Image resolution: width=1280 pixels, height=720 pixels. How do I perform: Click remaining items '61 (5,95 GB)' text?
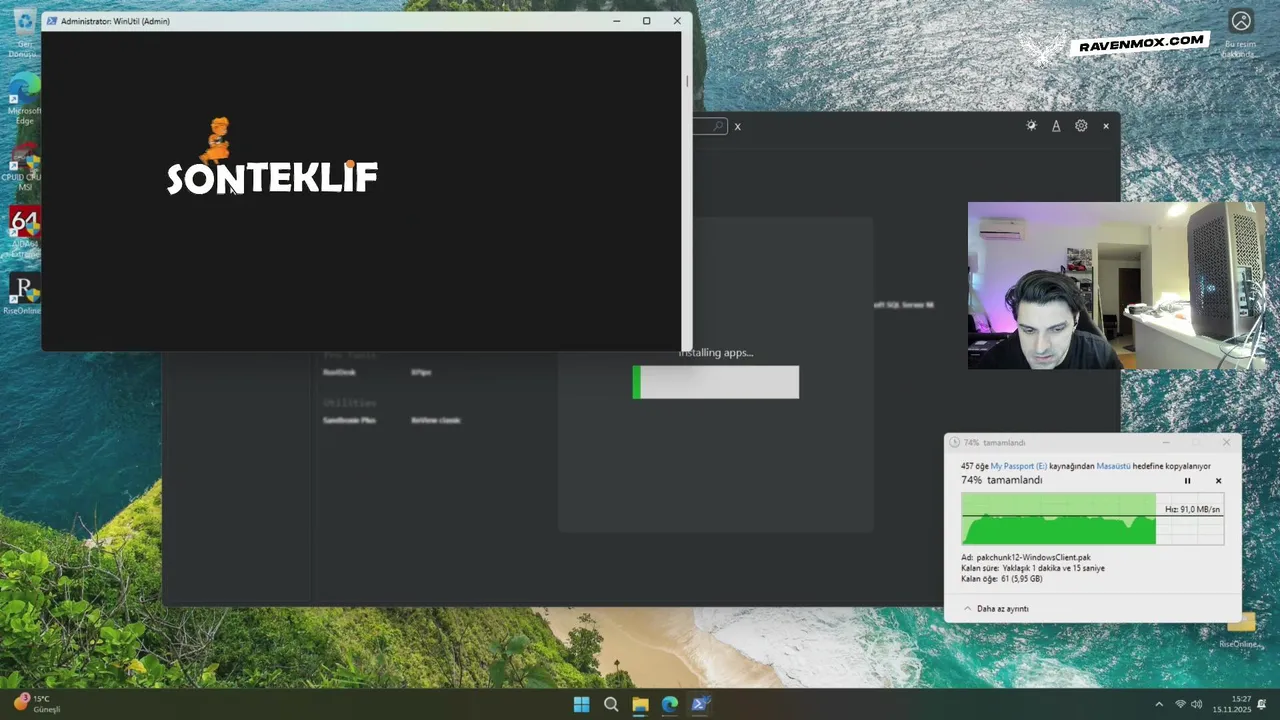coord(1022,579)
